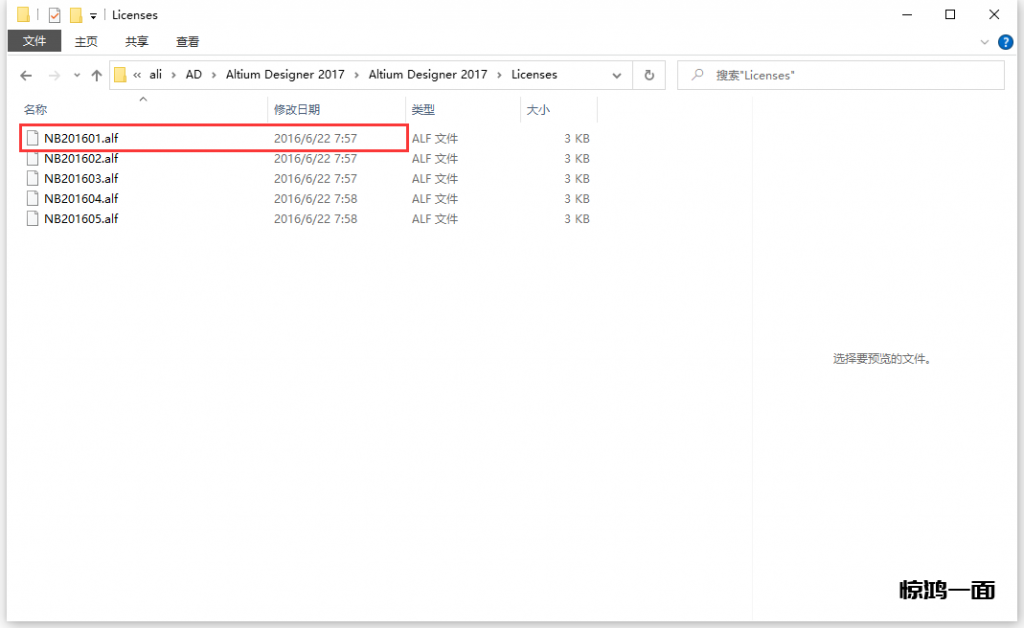Click the Back navigation arrow
Image resolution: width=1024 pixels, height=628 pixels.
coord(26,75)
